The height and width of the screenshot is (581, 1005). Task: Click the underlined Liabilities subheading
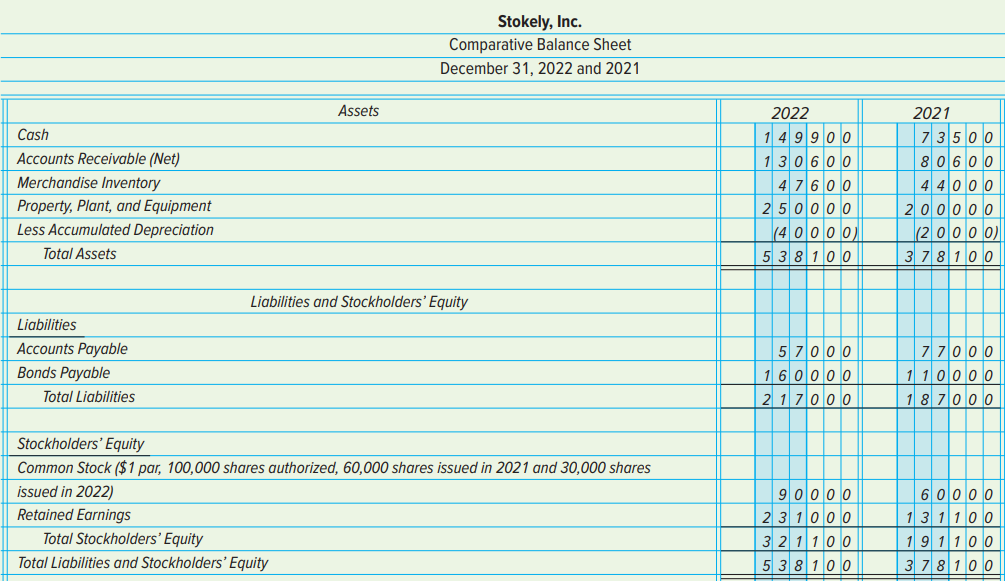47,325
